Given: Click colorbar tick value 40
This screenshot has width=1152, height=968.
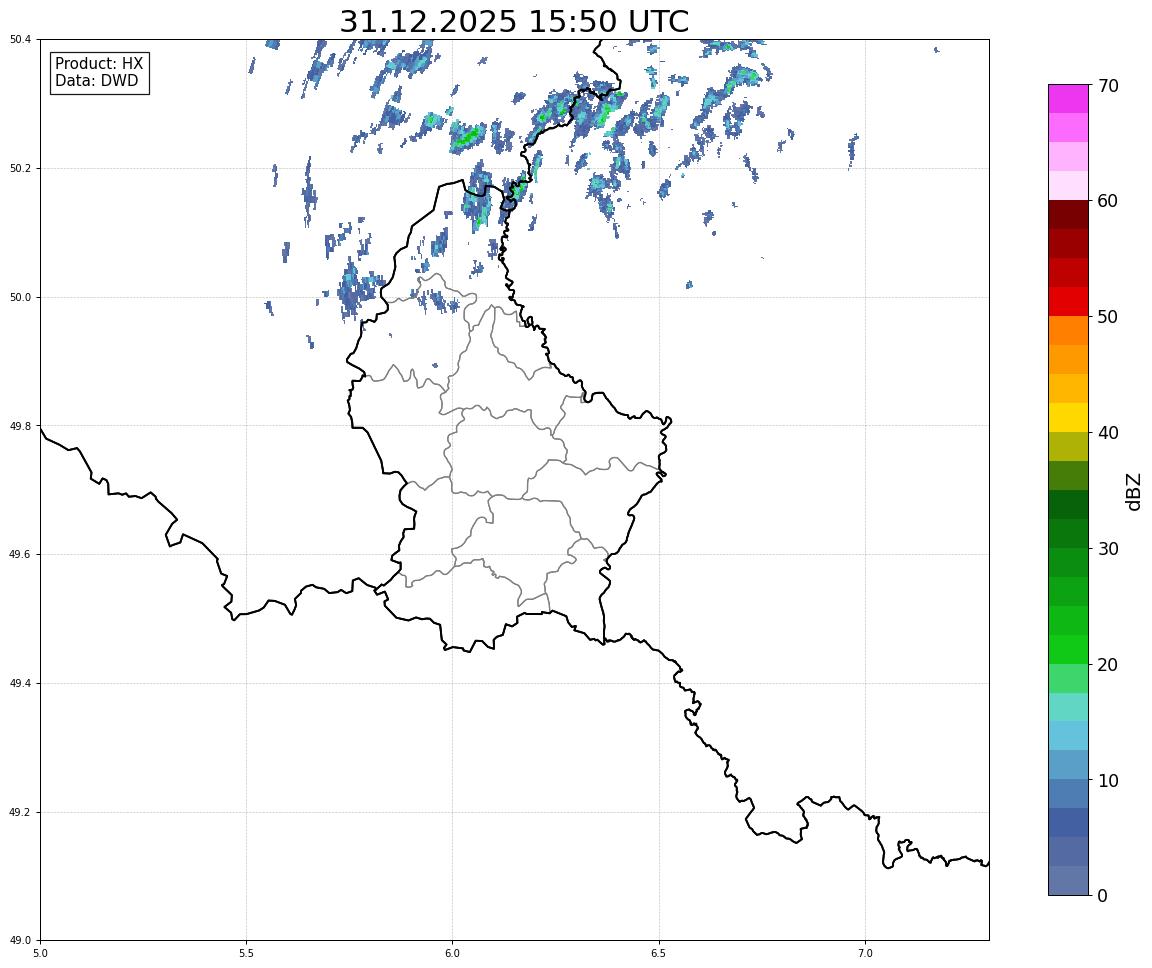Looking at the screenshot, I should [1108, 433].
